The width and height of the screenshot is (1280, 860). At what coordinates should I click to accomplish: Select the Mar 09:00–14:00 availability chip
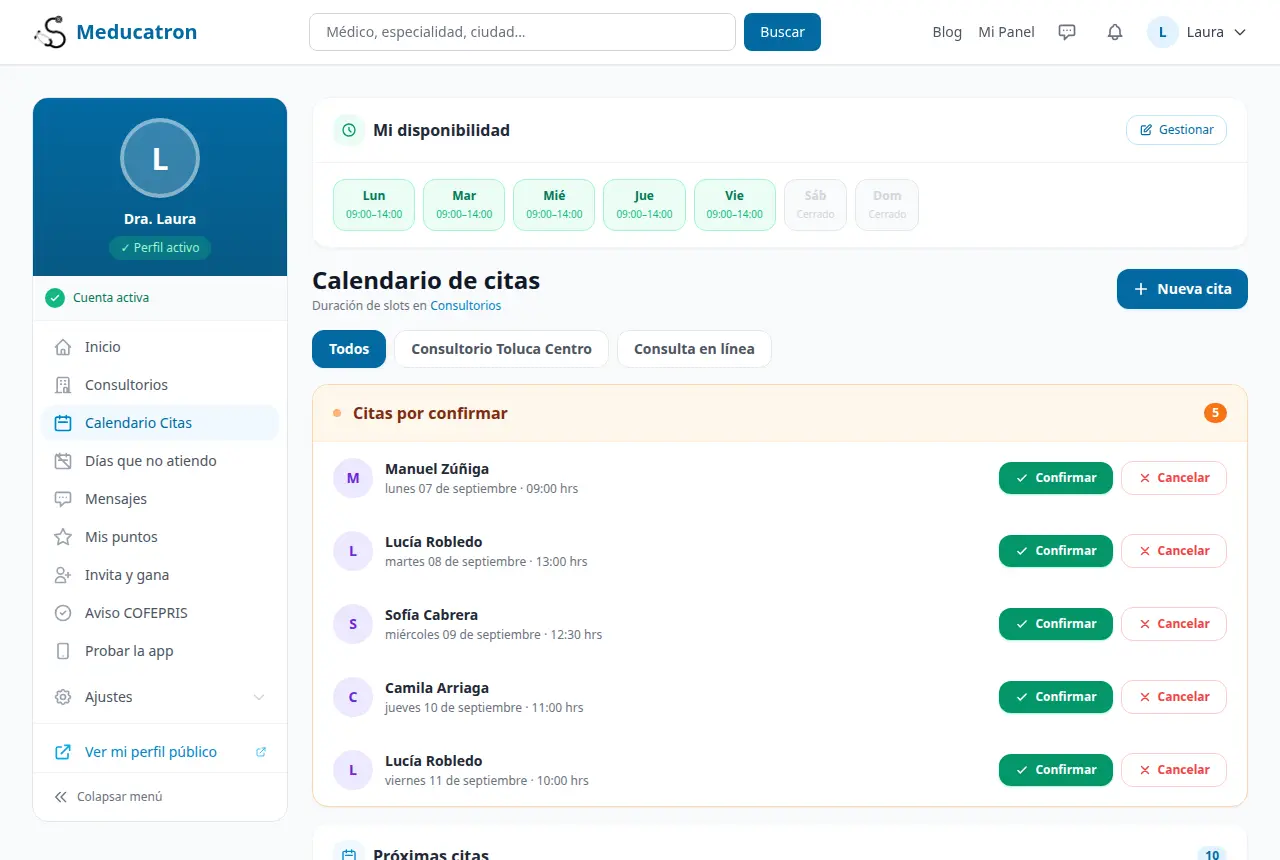click(x=464, y=205)
